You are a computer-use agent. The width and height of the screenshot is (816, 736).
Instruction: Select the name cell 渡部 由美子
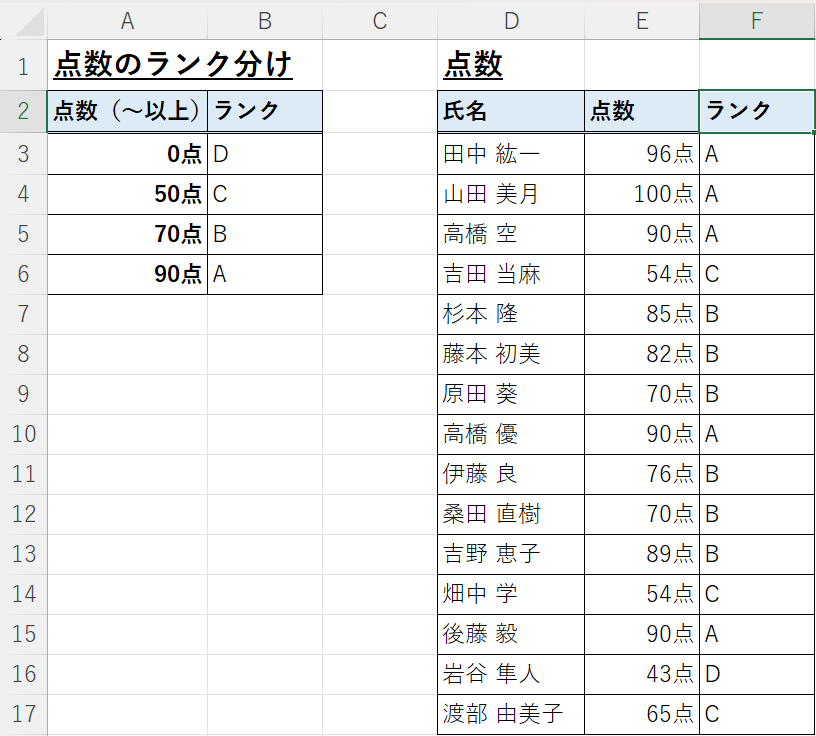pos(511,714)
